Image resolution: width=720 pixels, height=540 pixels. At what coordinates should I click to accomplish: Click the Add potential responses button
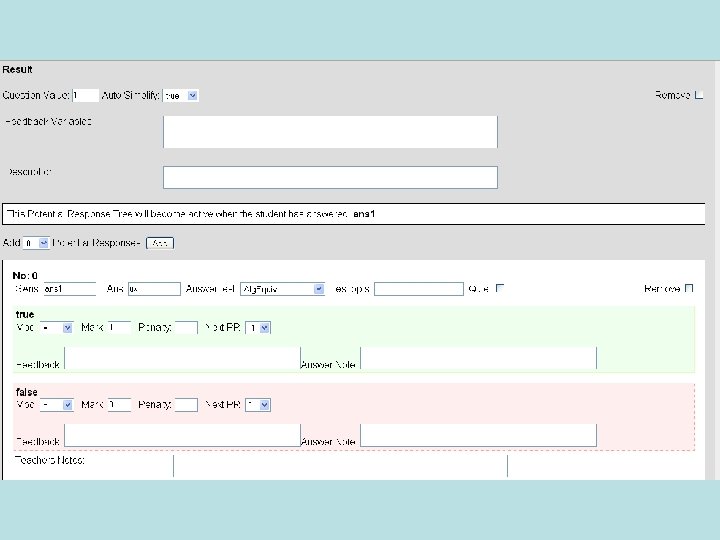tap(160, 243)
